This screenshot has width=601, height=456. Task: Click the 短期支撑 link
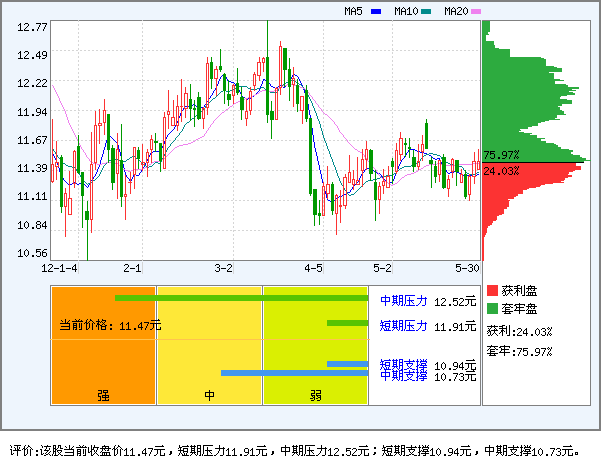click(x=403, y=364)
